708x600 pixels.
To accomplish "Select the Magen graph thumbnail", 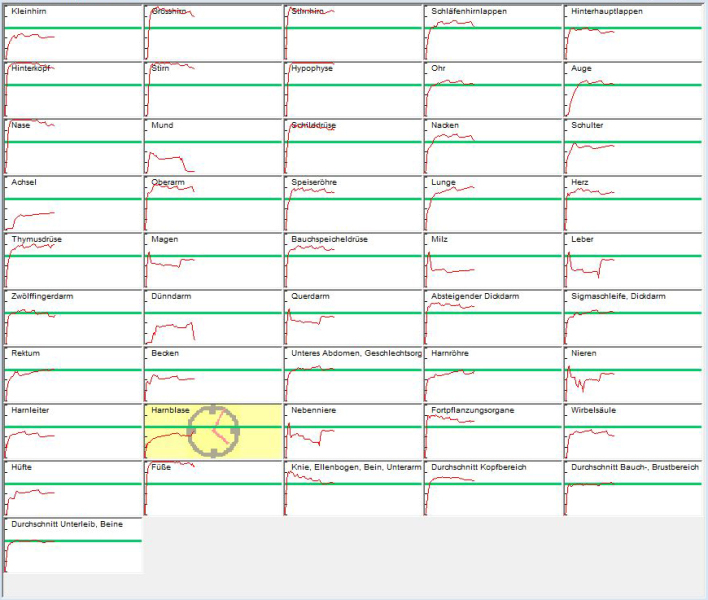I will pyautogui.click(x=213, y=261).
